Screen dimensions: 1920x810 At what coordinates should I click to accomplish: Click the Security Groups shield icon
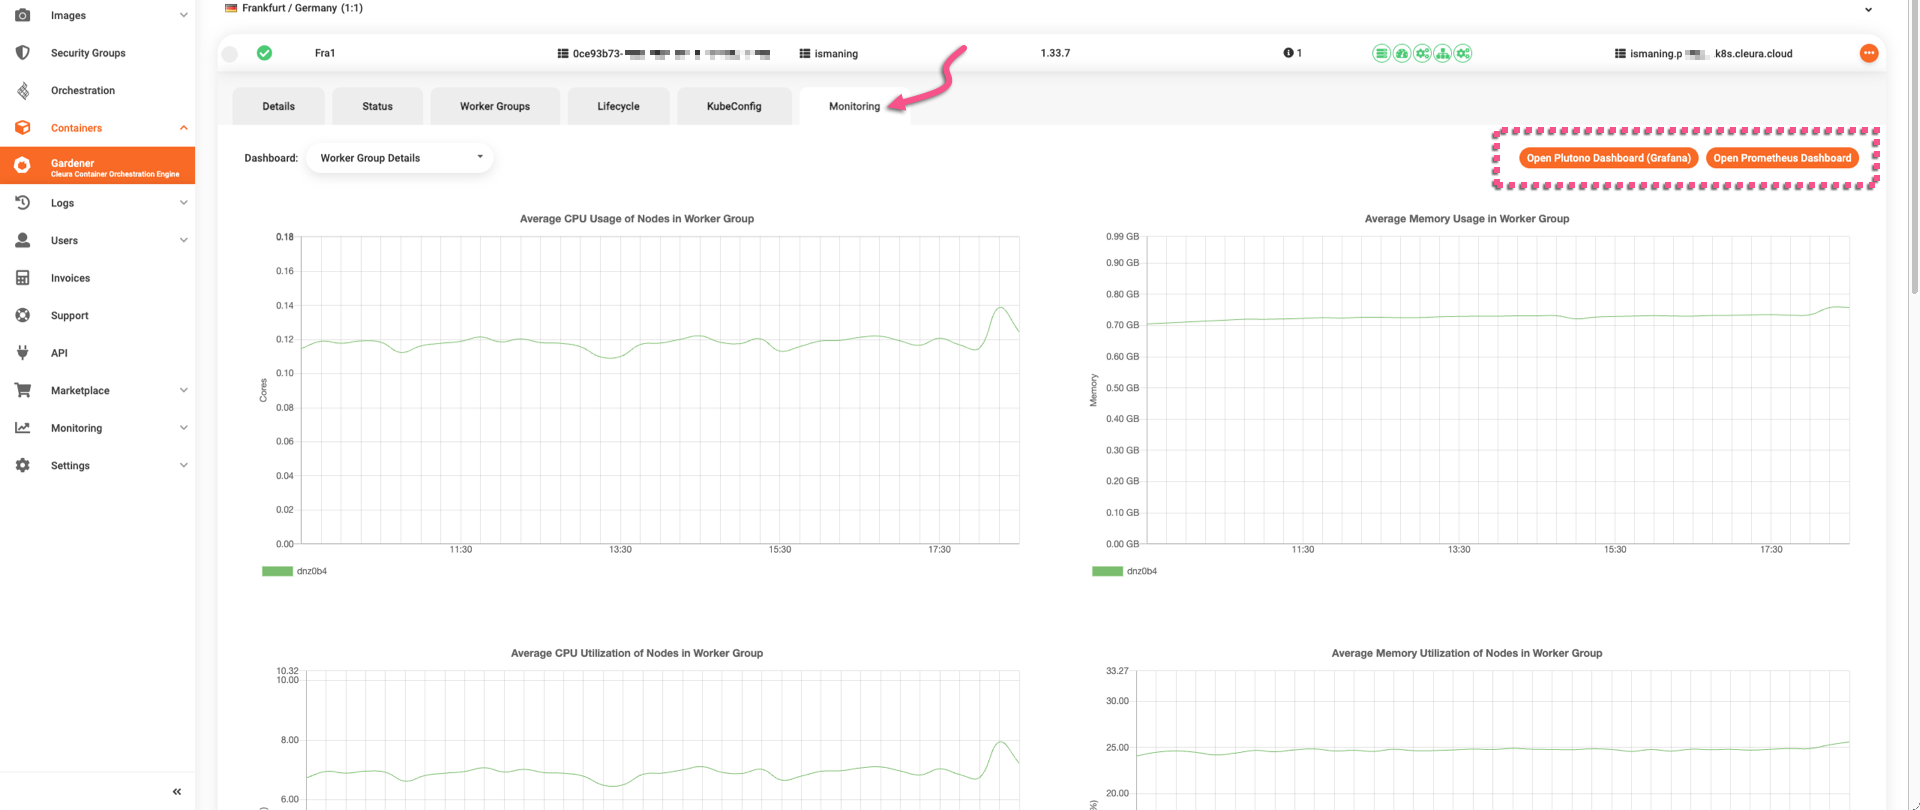click(22, 53)
